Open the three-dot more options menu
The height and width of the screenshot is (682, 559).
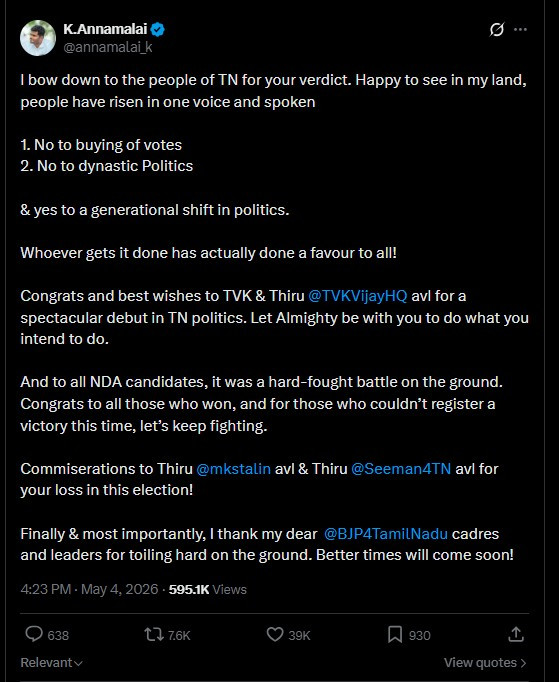tap(520, 30)
